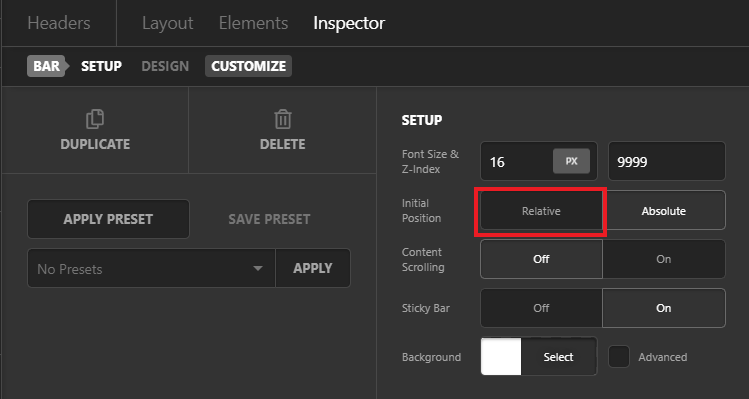Open the CUSTOMIZE section tab
The image size is (749, 399).
[248, 66]
